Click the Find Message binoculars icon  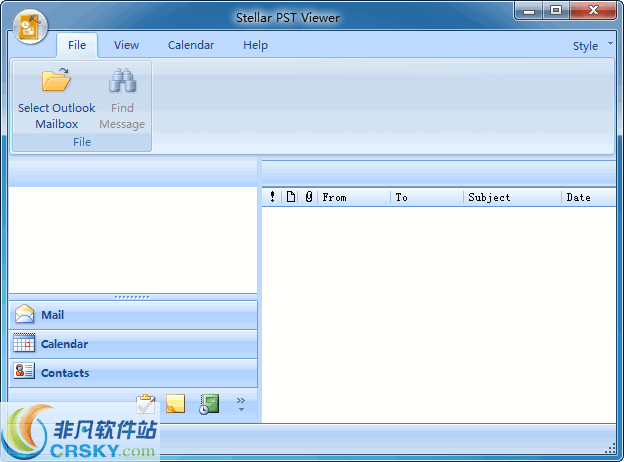122,80
